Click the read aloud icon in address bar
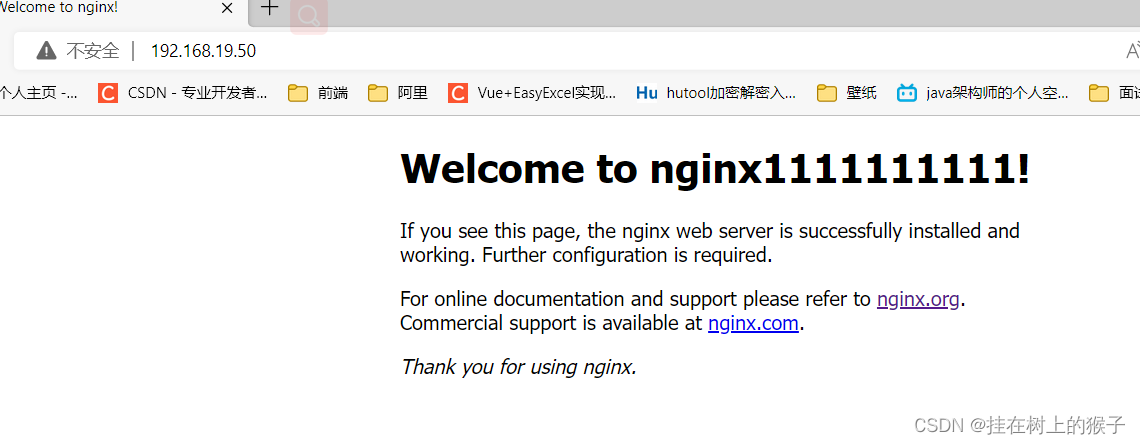Screen dimensions: 1140x444 pyautogui.click(x=1132, y=51)
